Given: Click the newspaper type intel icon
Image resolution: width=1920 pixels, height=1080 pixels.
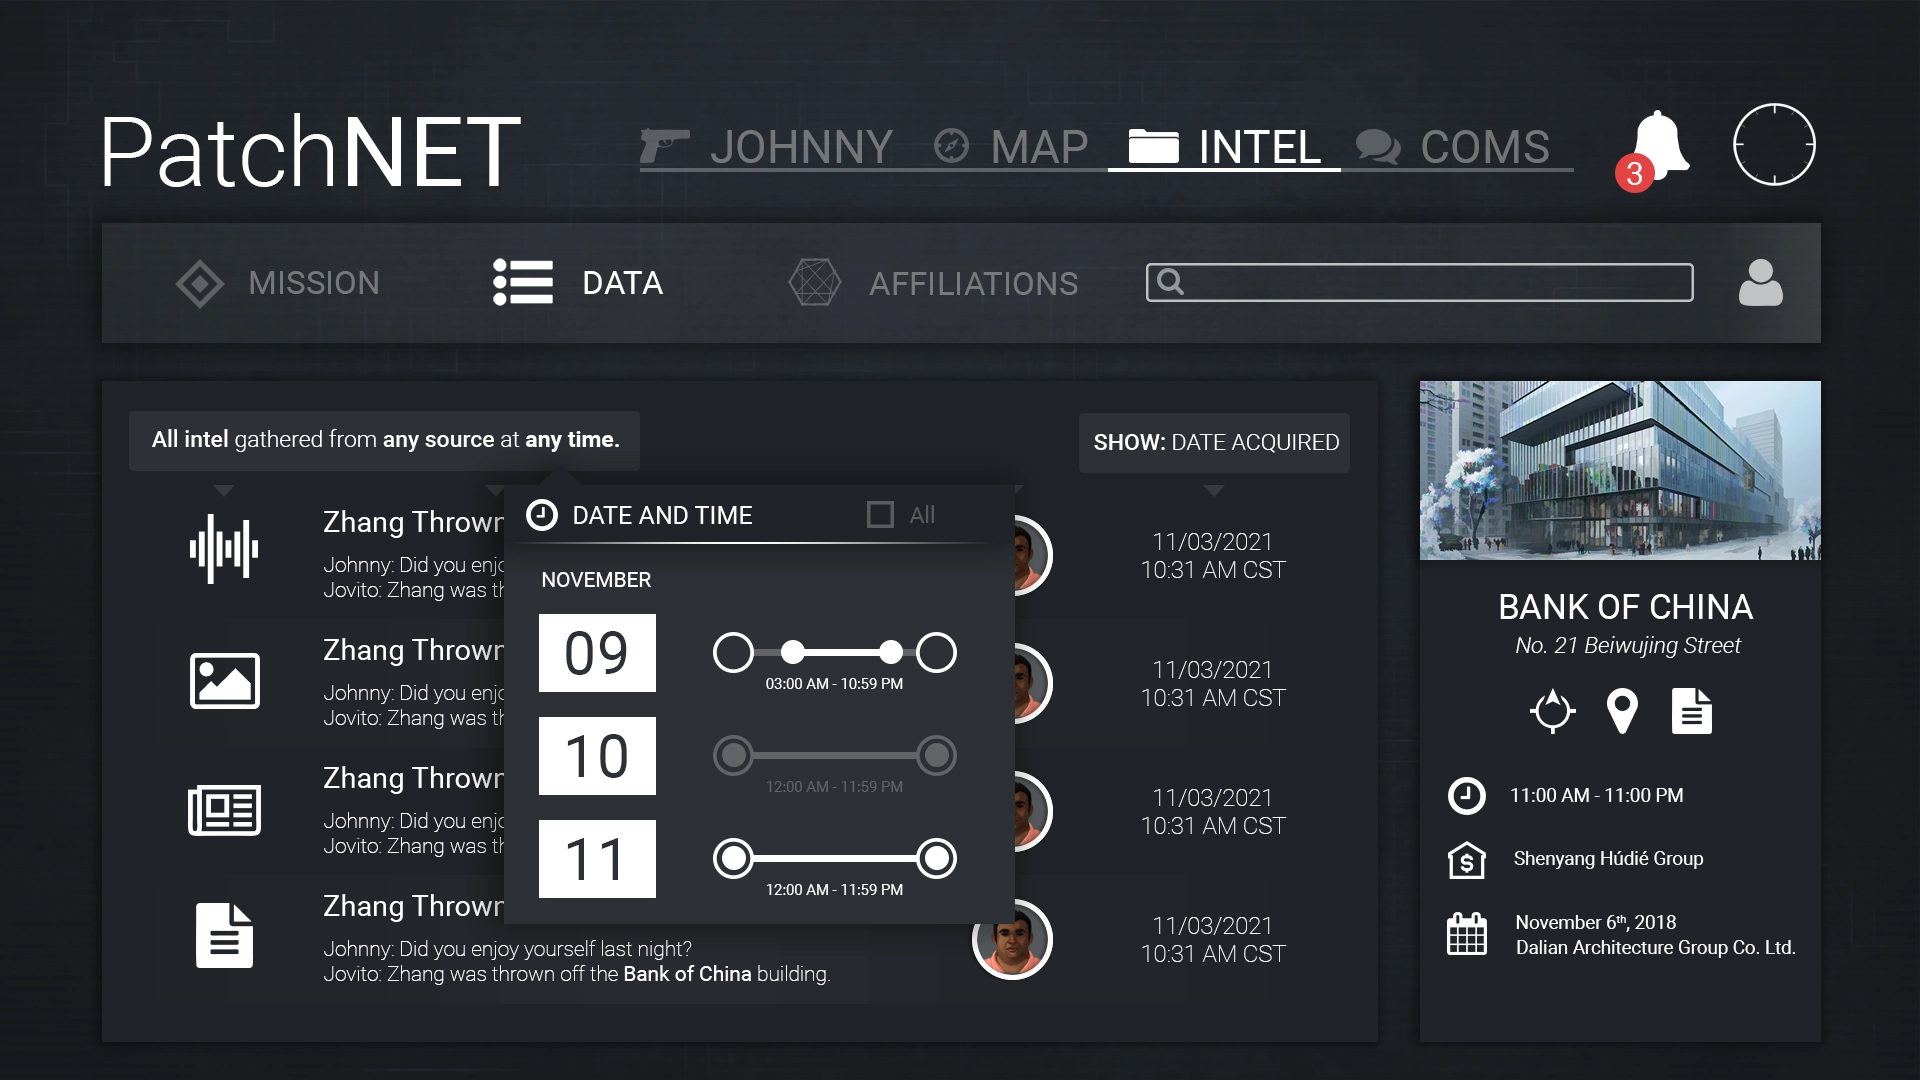Looking at the screenshot, I should (224, 809).
